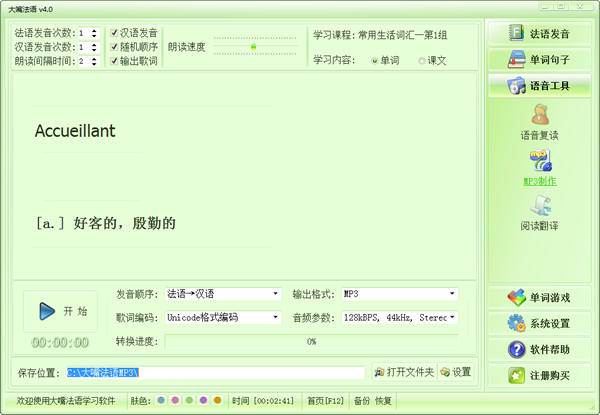Select the 课文 radio button

click(x=421, y=61)
